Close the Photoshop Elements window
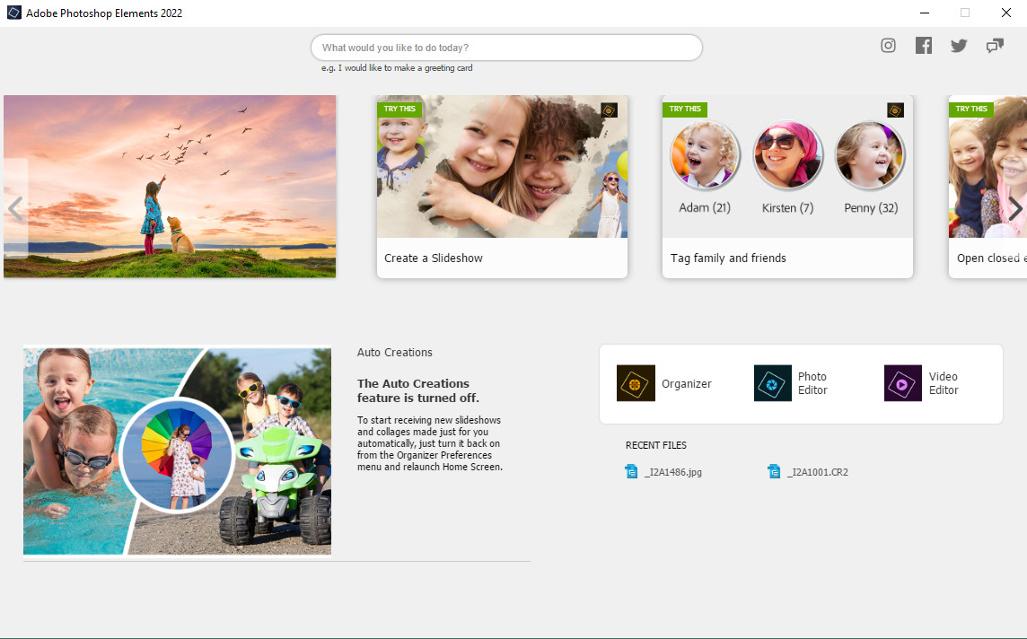The width and height of the screenshot is (1027, 639). pyautogui.click(x=1006, y=12)
